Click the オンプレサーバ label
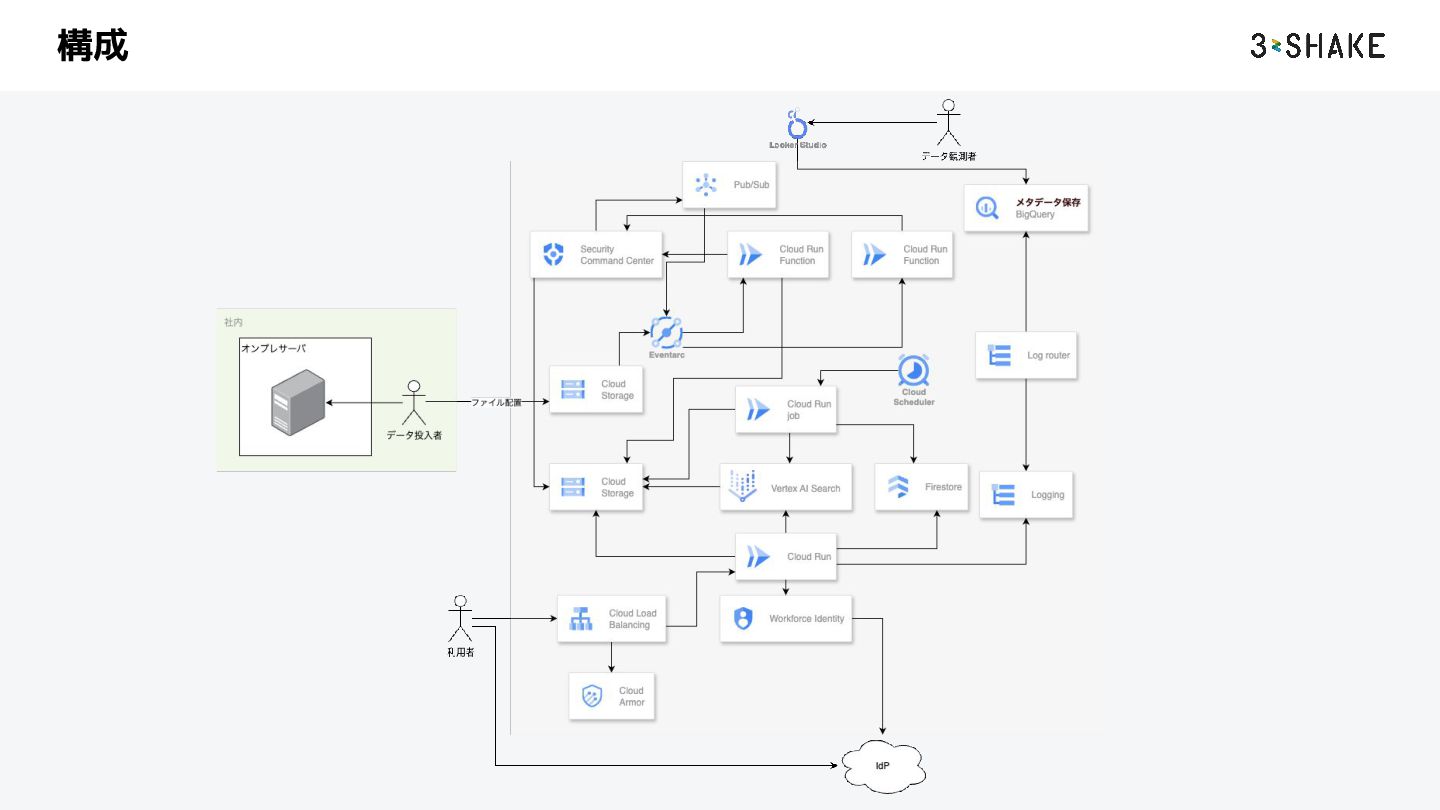1440x810 pixels. [x=273, y=348]
